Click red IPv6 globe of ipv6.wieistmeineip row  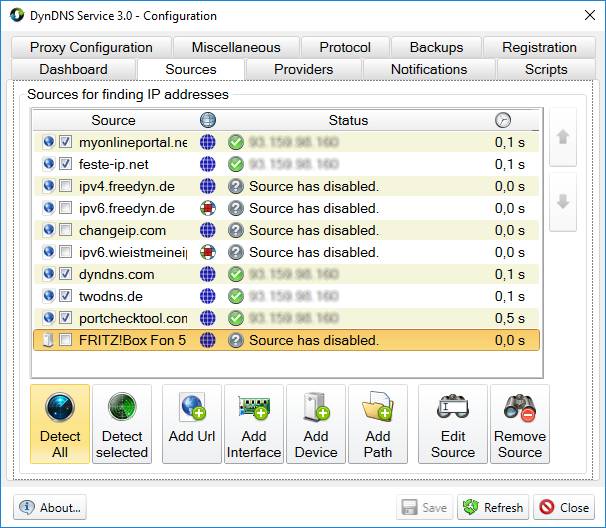click(208, 252)
